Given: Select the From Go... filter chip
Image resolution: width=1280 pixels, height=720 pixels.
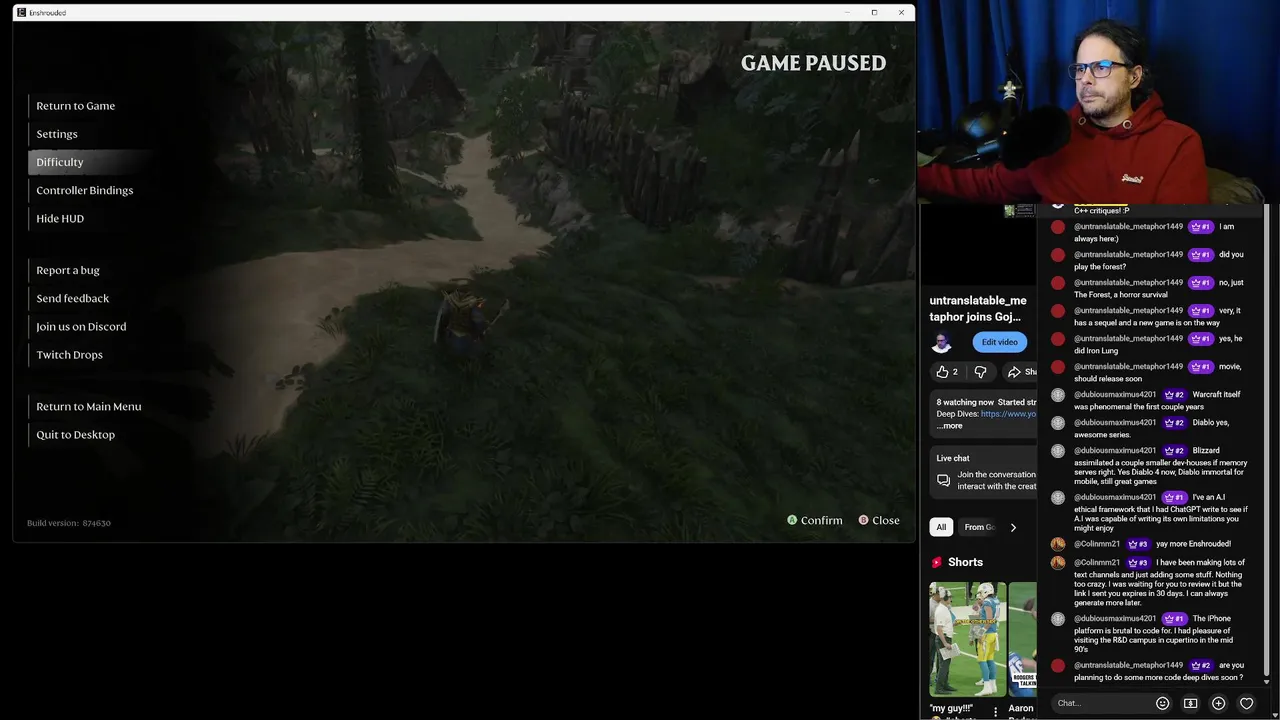Looking at the screenshot, I should (x=979, y=527).
